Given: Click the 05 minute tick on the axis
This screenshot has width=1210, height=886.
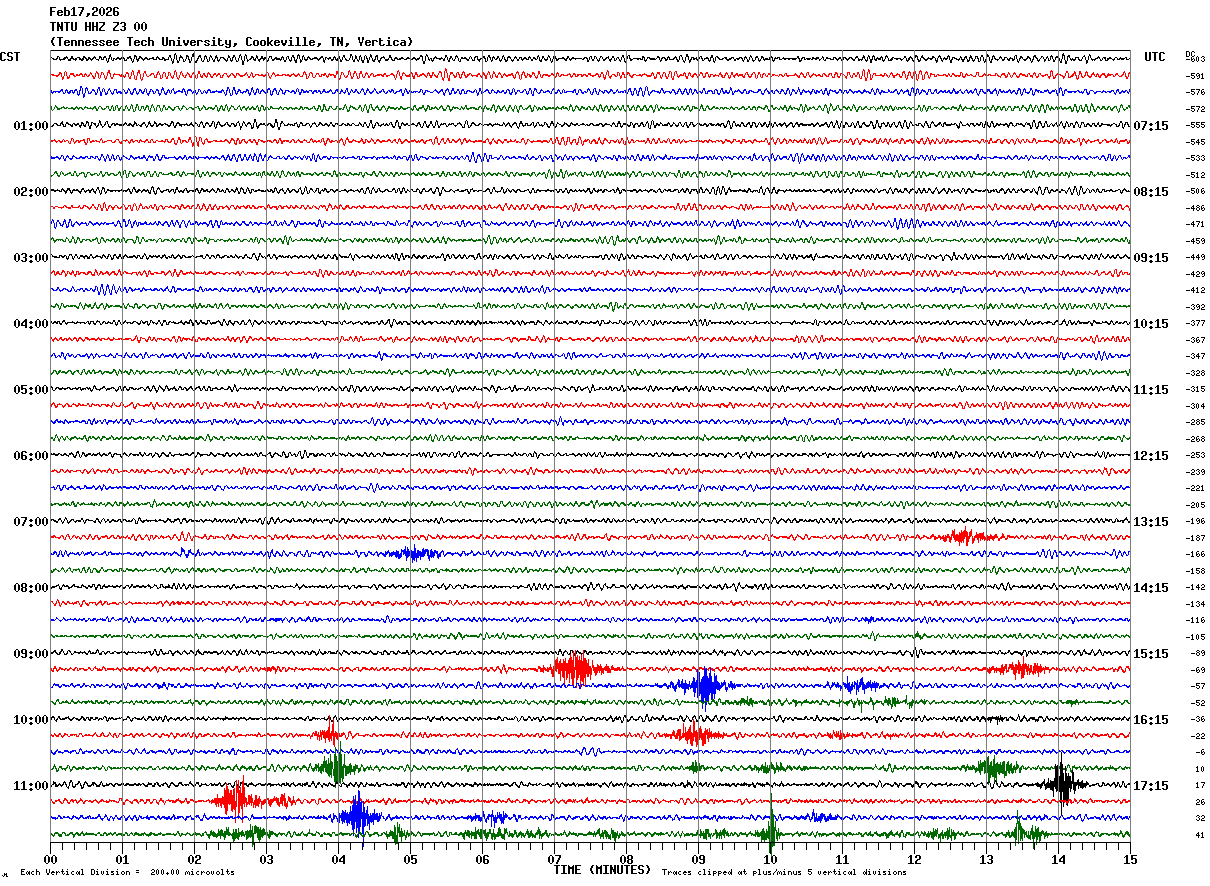Looking at the screenshot, I should [x=410, y=859].
